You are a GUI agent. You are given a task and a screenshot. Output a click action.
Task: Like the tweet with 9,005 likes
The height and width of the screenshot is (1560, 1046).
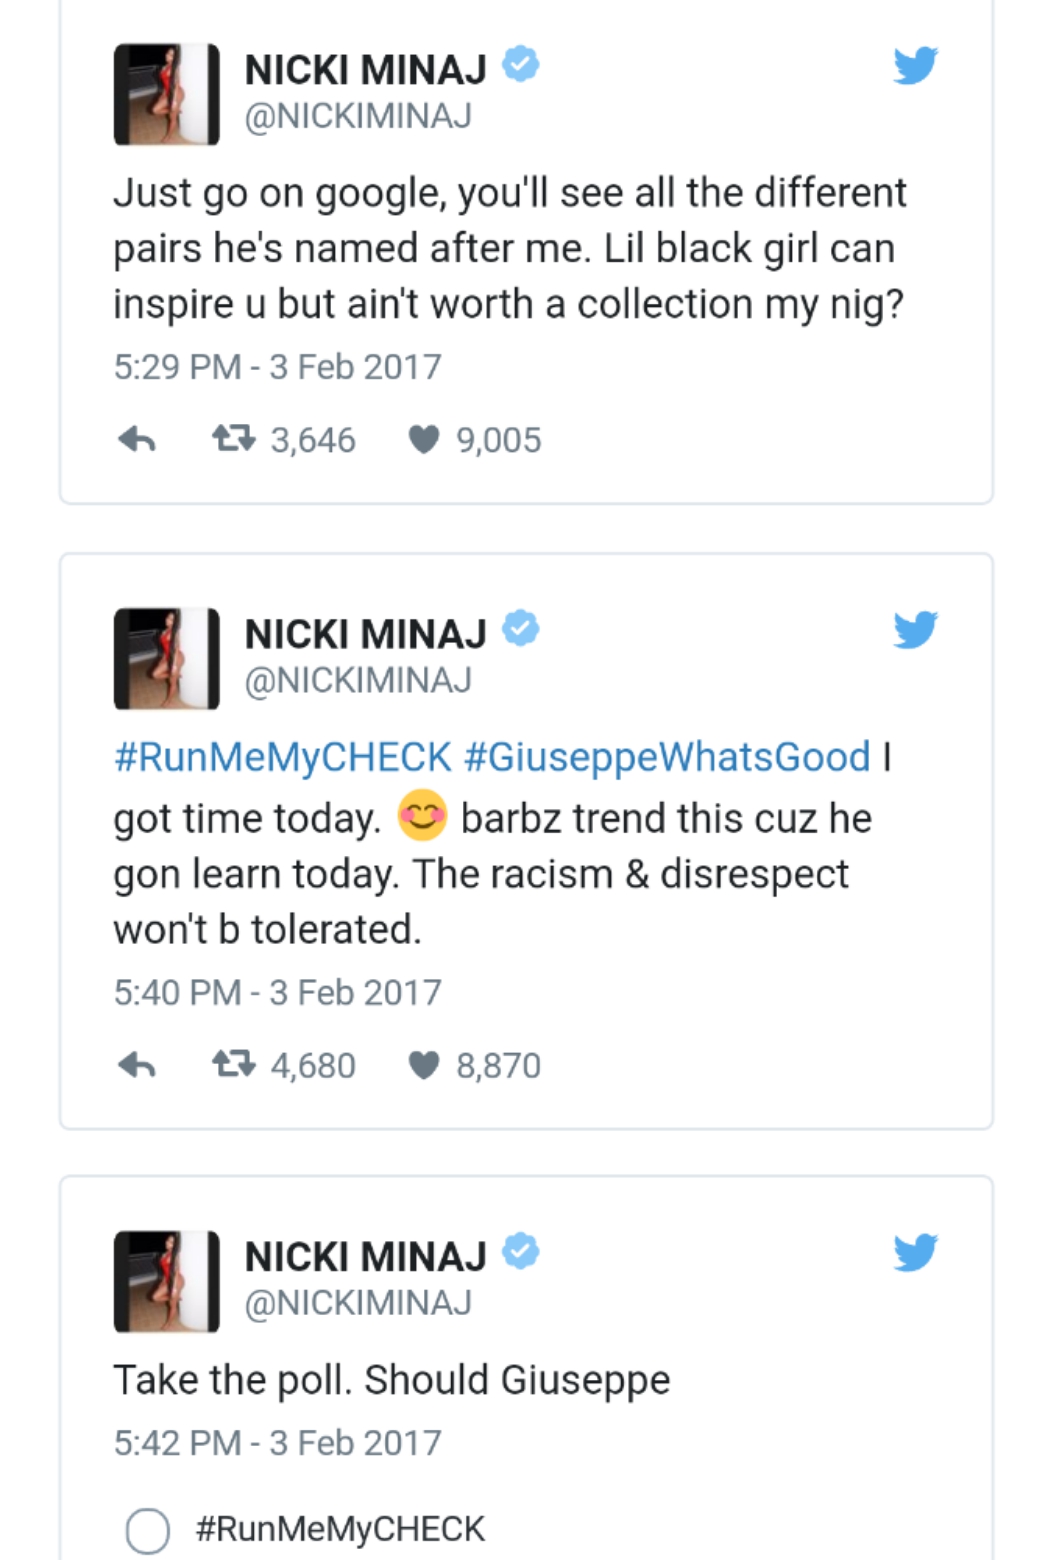(424, 440)
